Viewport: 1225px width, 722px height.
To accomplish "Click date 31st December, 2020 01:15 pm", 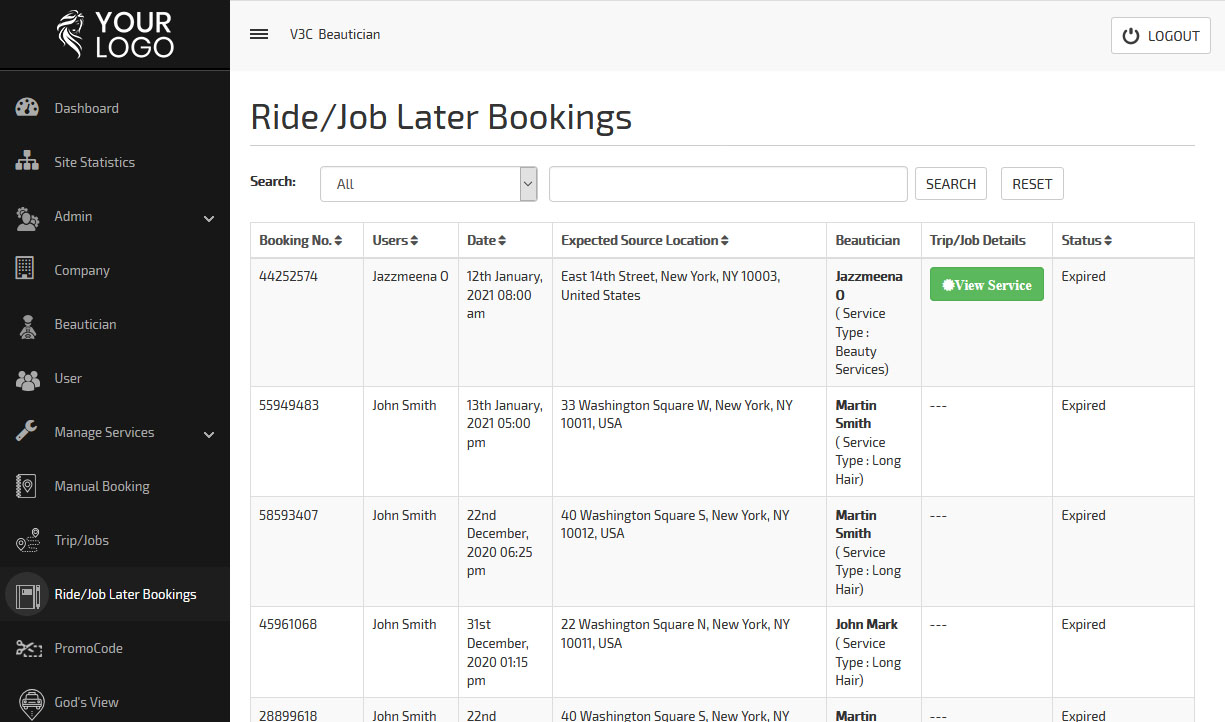I will coord(498,652).
